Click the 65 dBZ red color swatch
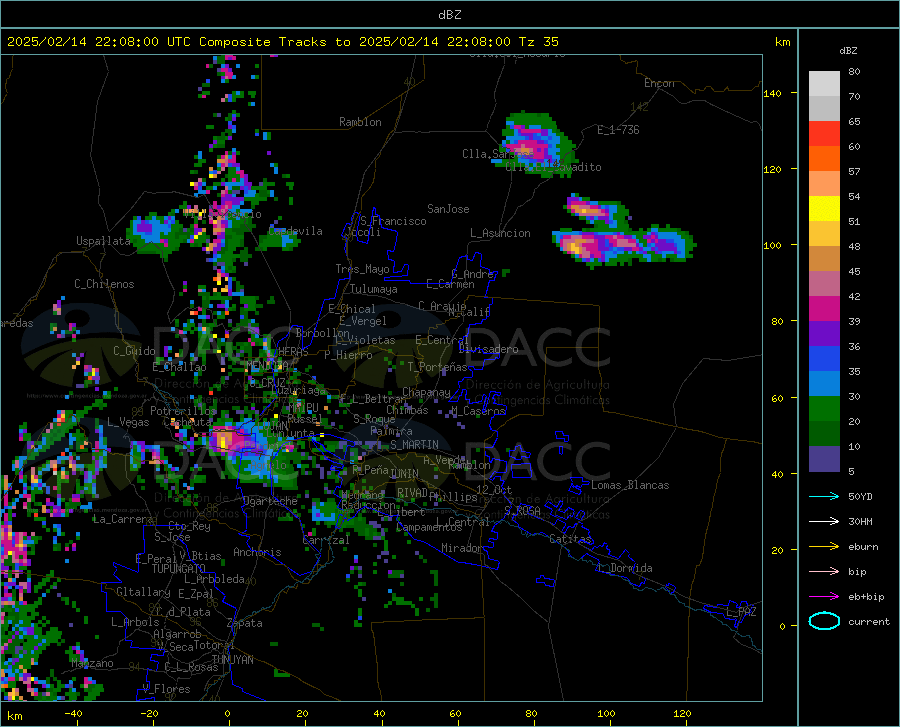 824,133
